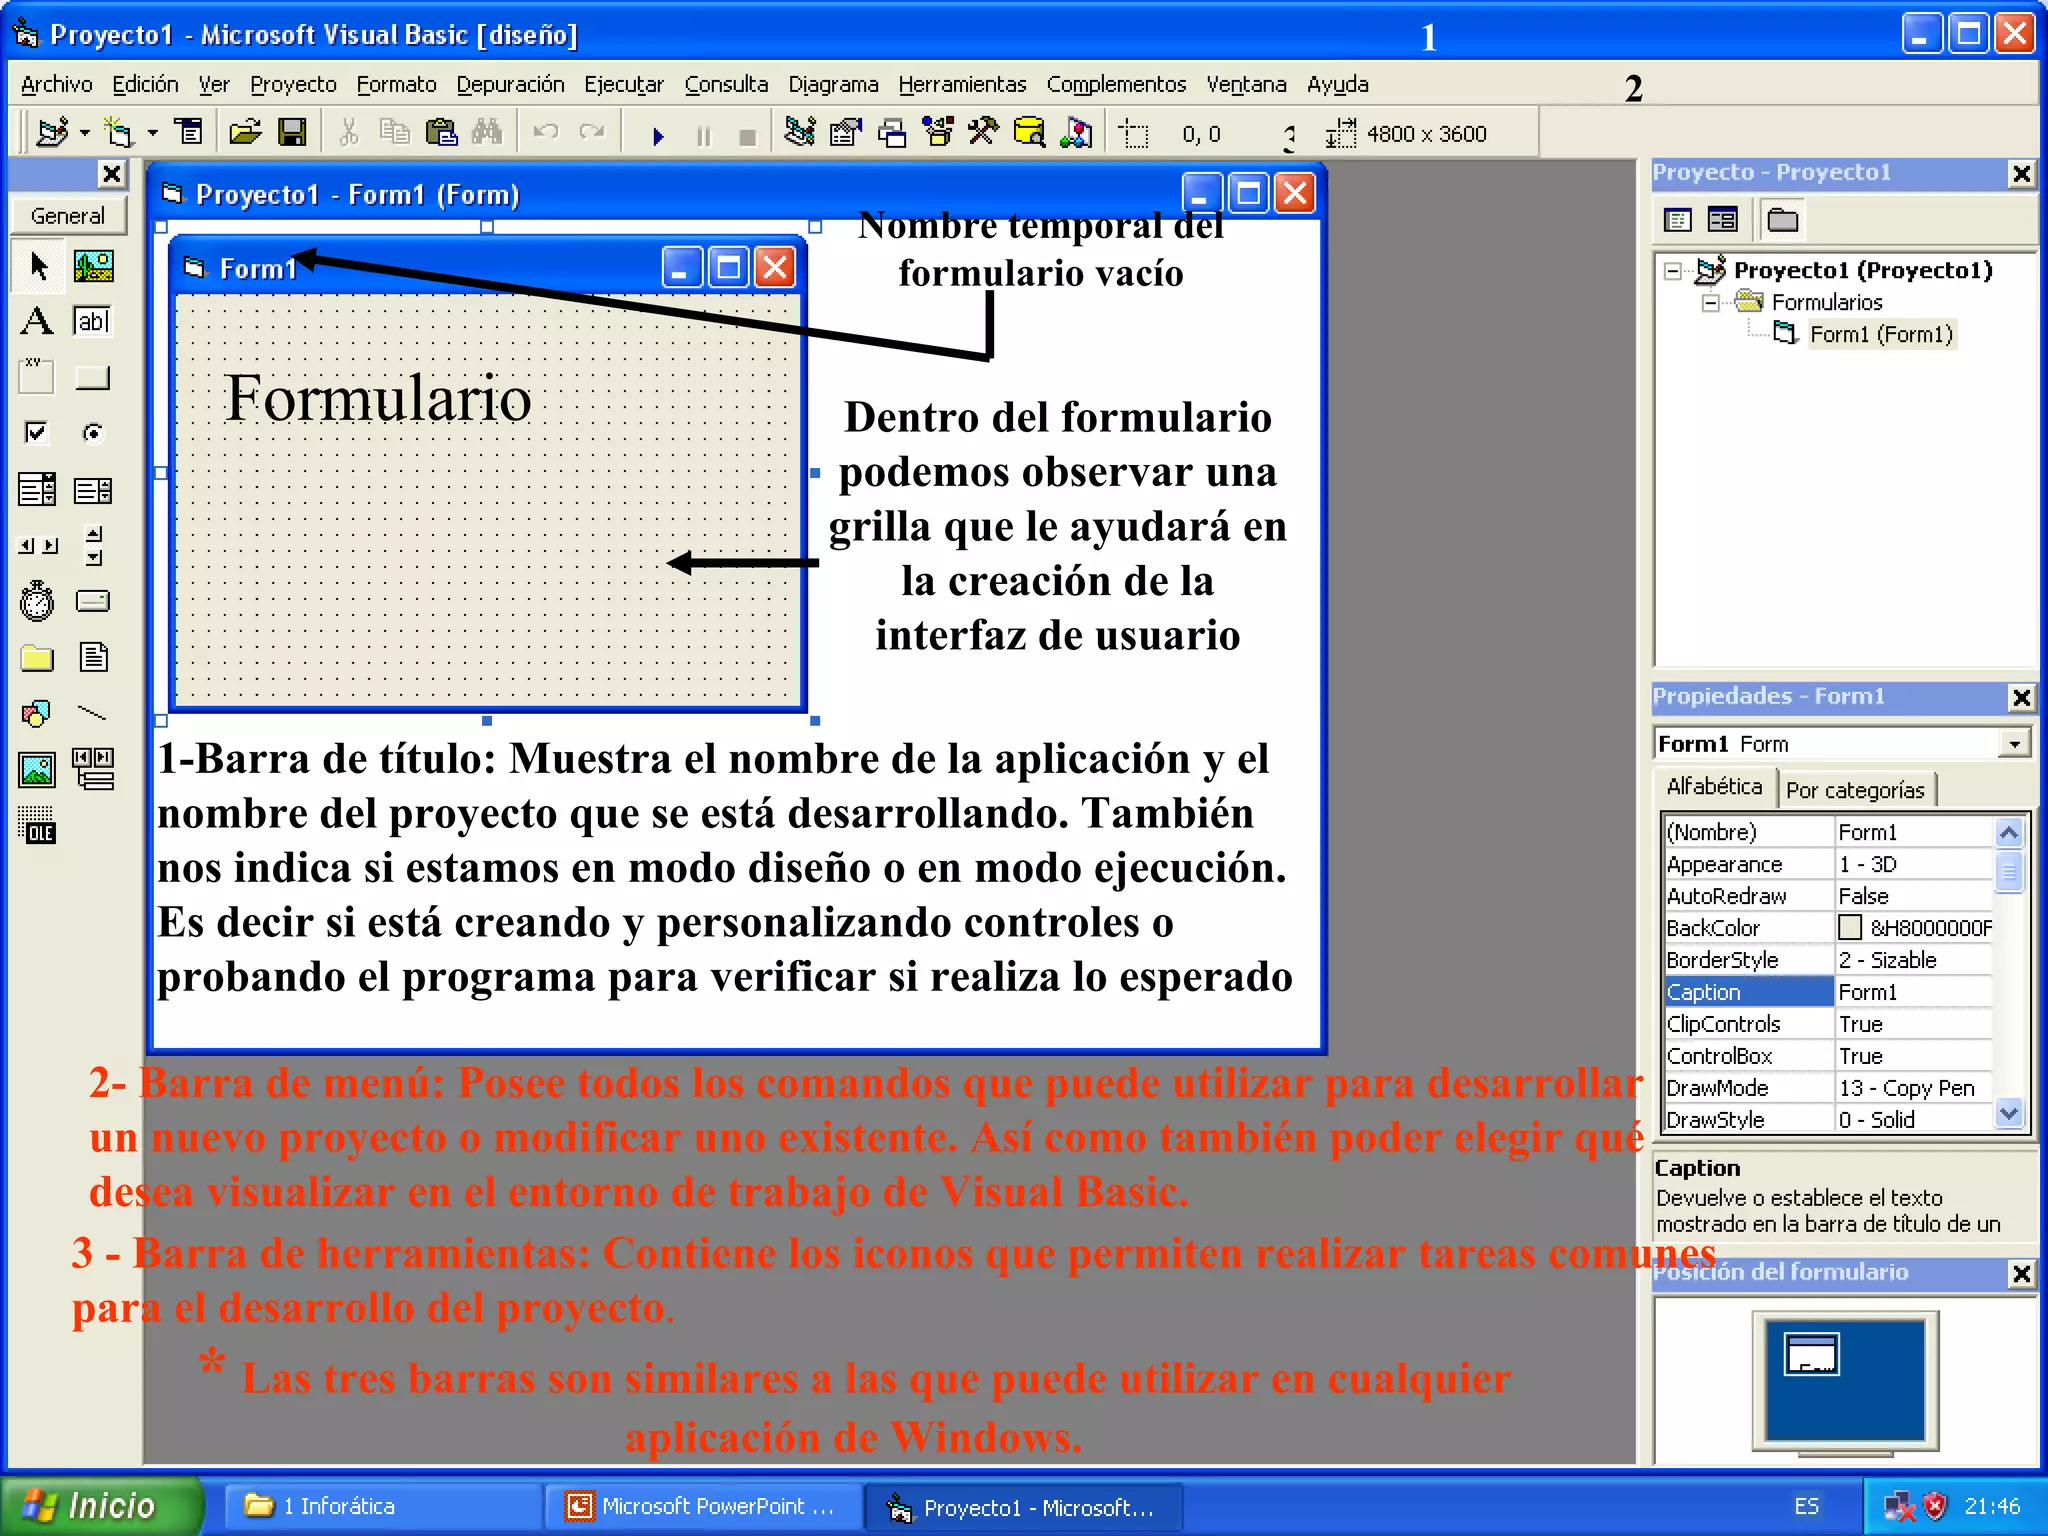Click the Save project toolbar icon
Image resolution: width=2048 pixels, height=1536 pixels.
292,132
